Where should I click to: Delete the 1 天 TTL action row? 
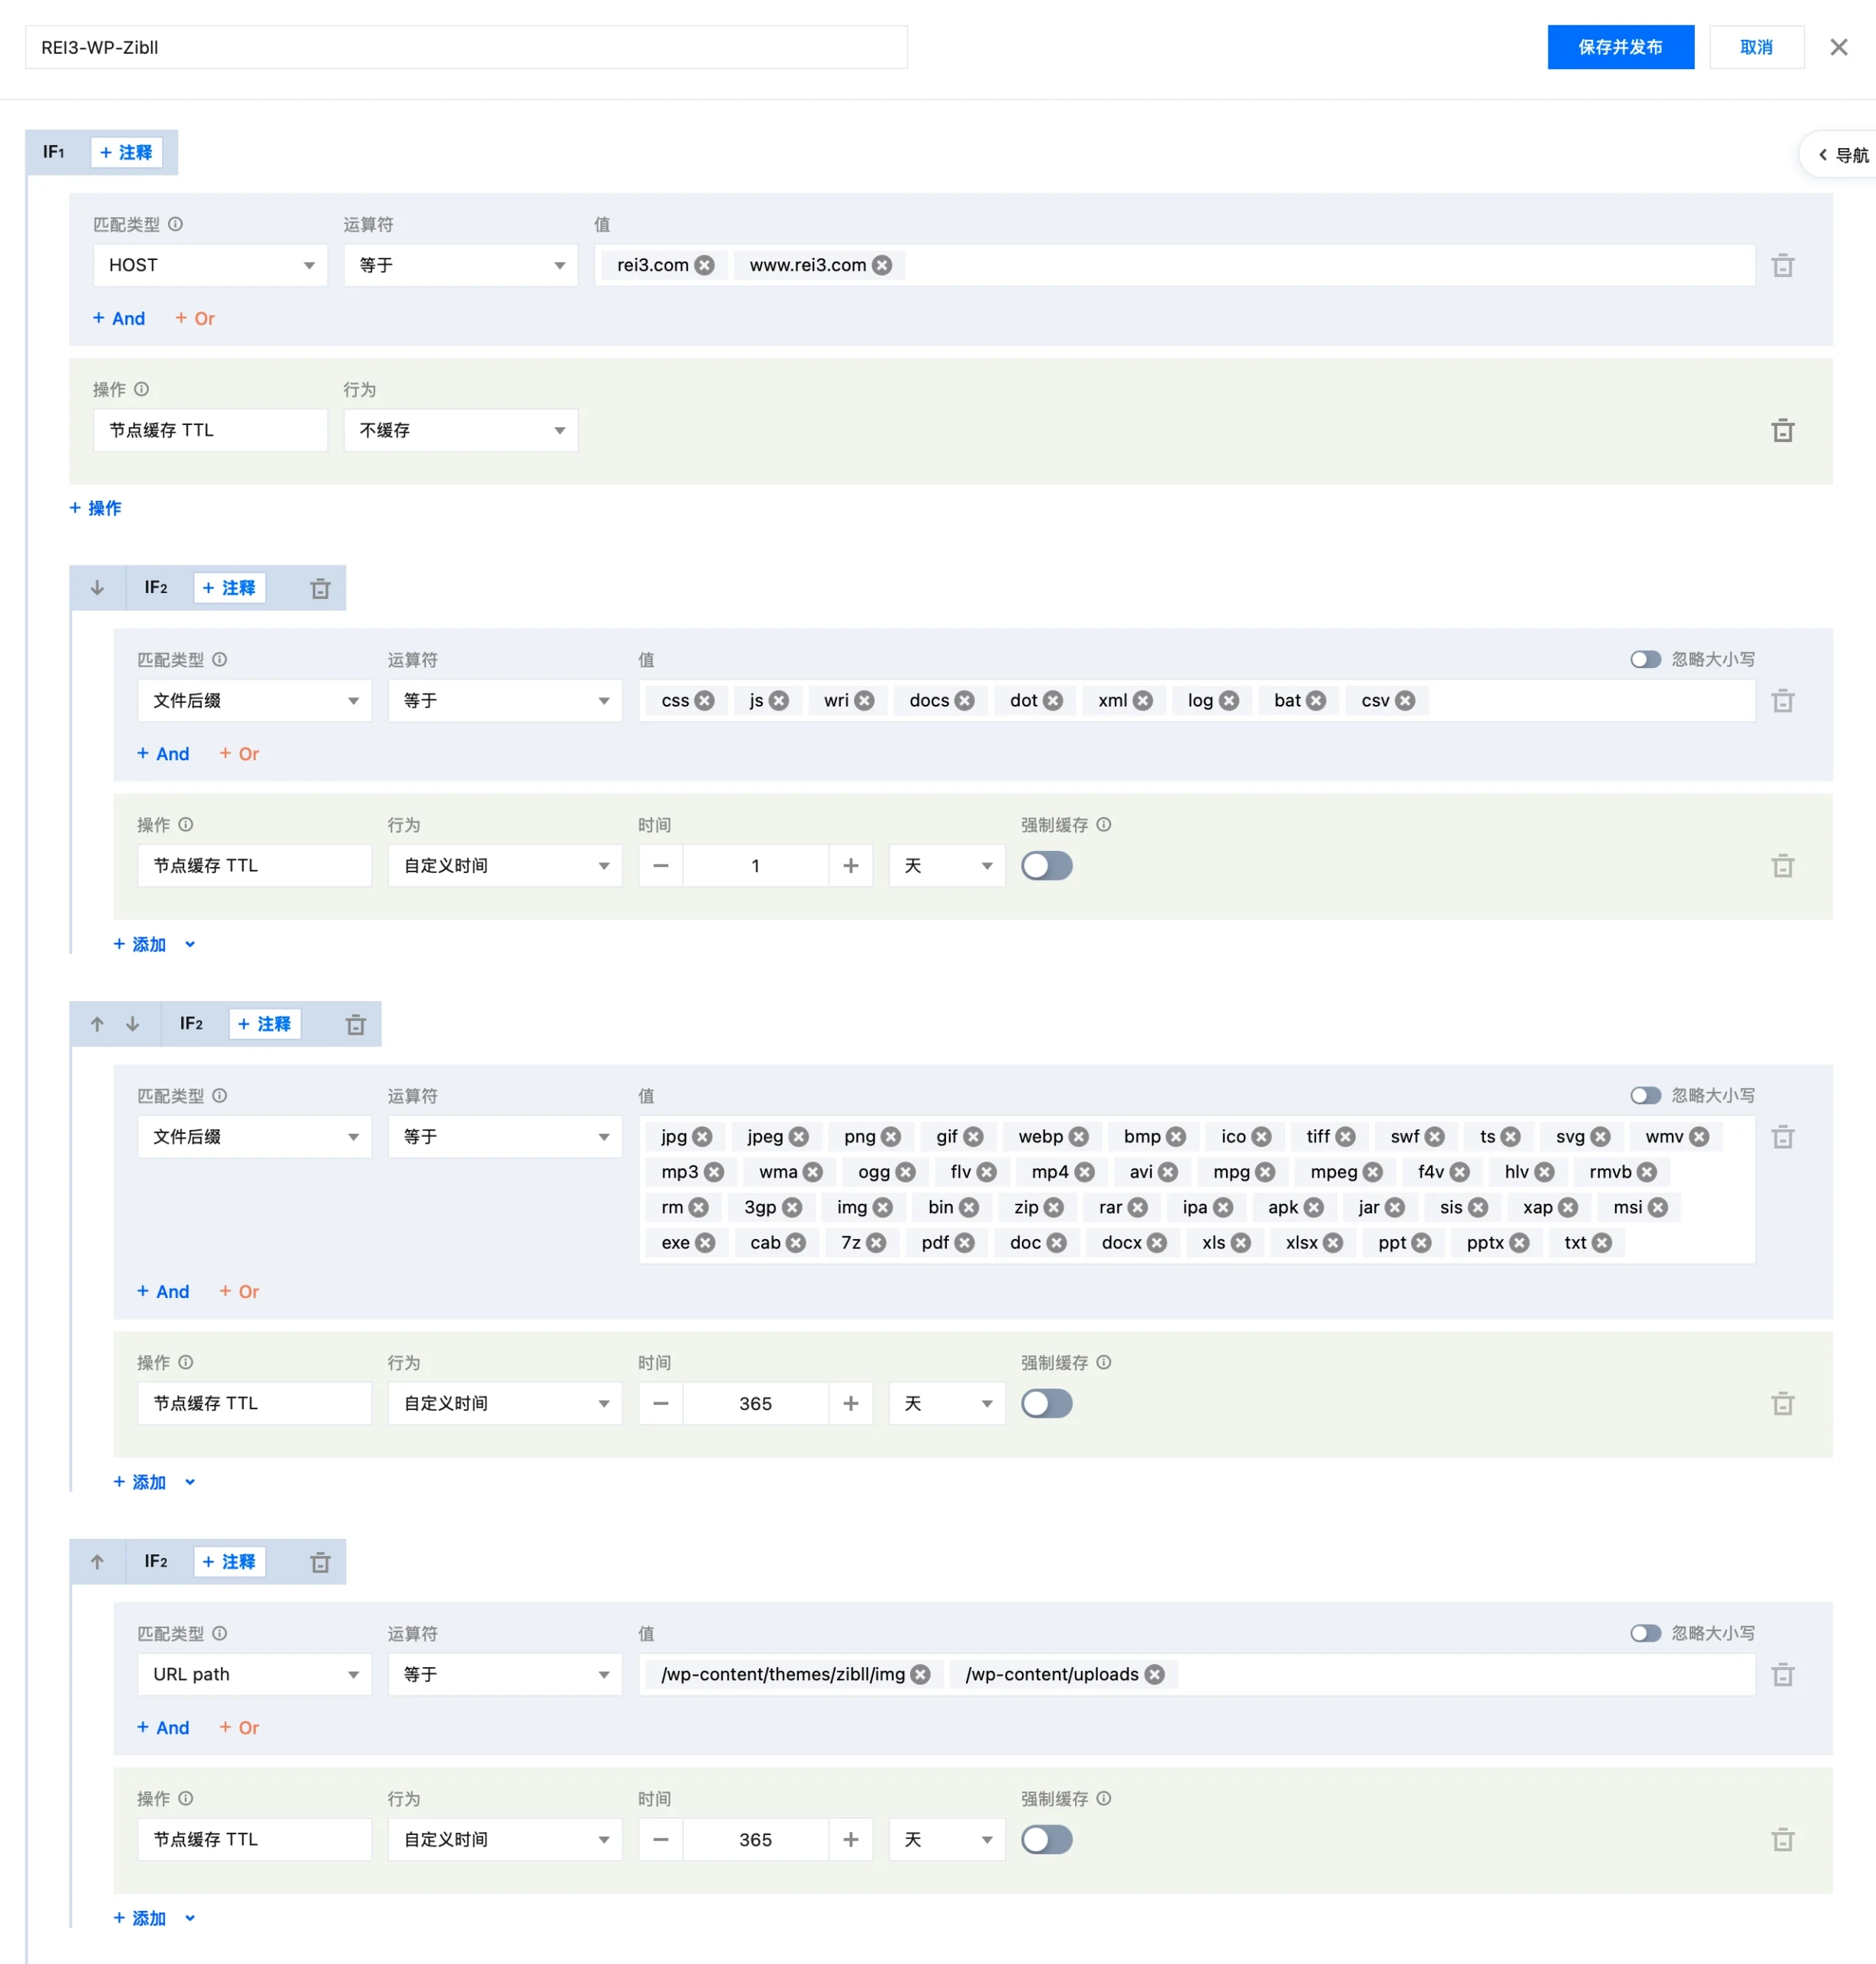click(x=1782, y=866)
